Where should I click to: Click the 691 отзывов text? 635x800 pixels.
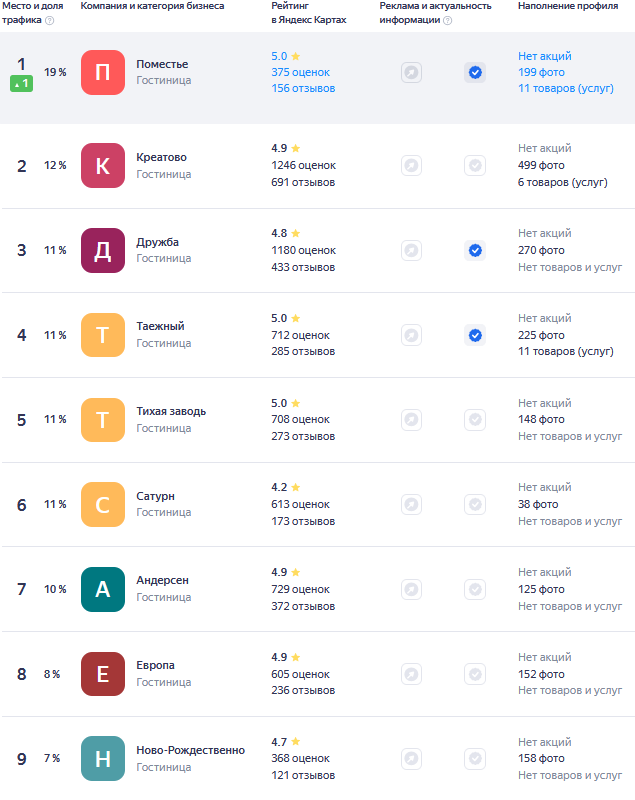303,182
